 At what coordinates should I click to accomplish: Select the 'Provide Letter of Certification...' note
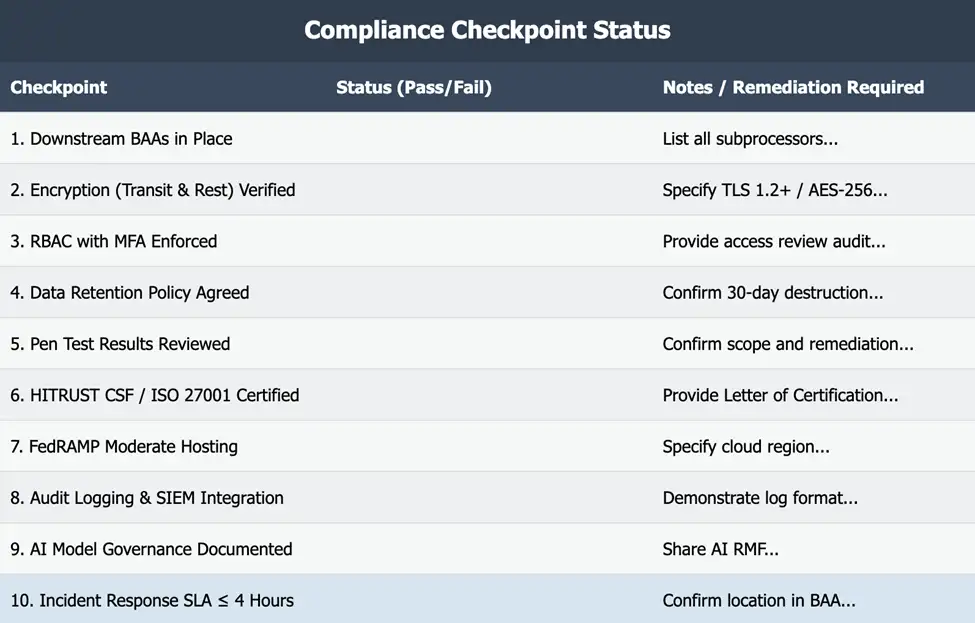(x=780, y=395)
